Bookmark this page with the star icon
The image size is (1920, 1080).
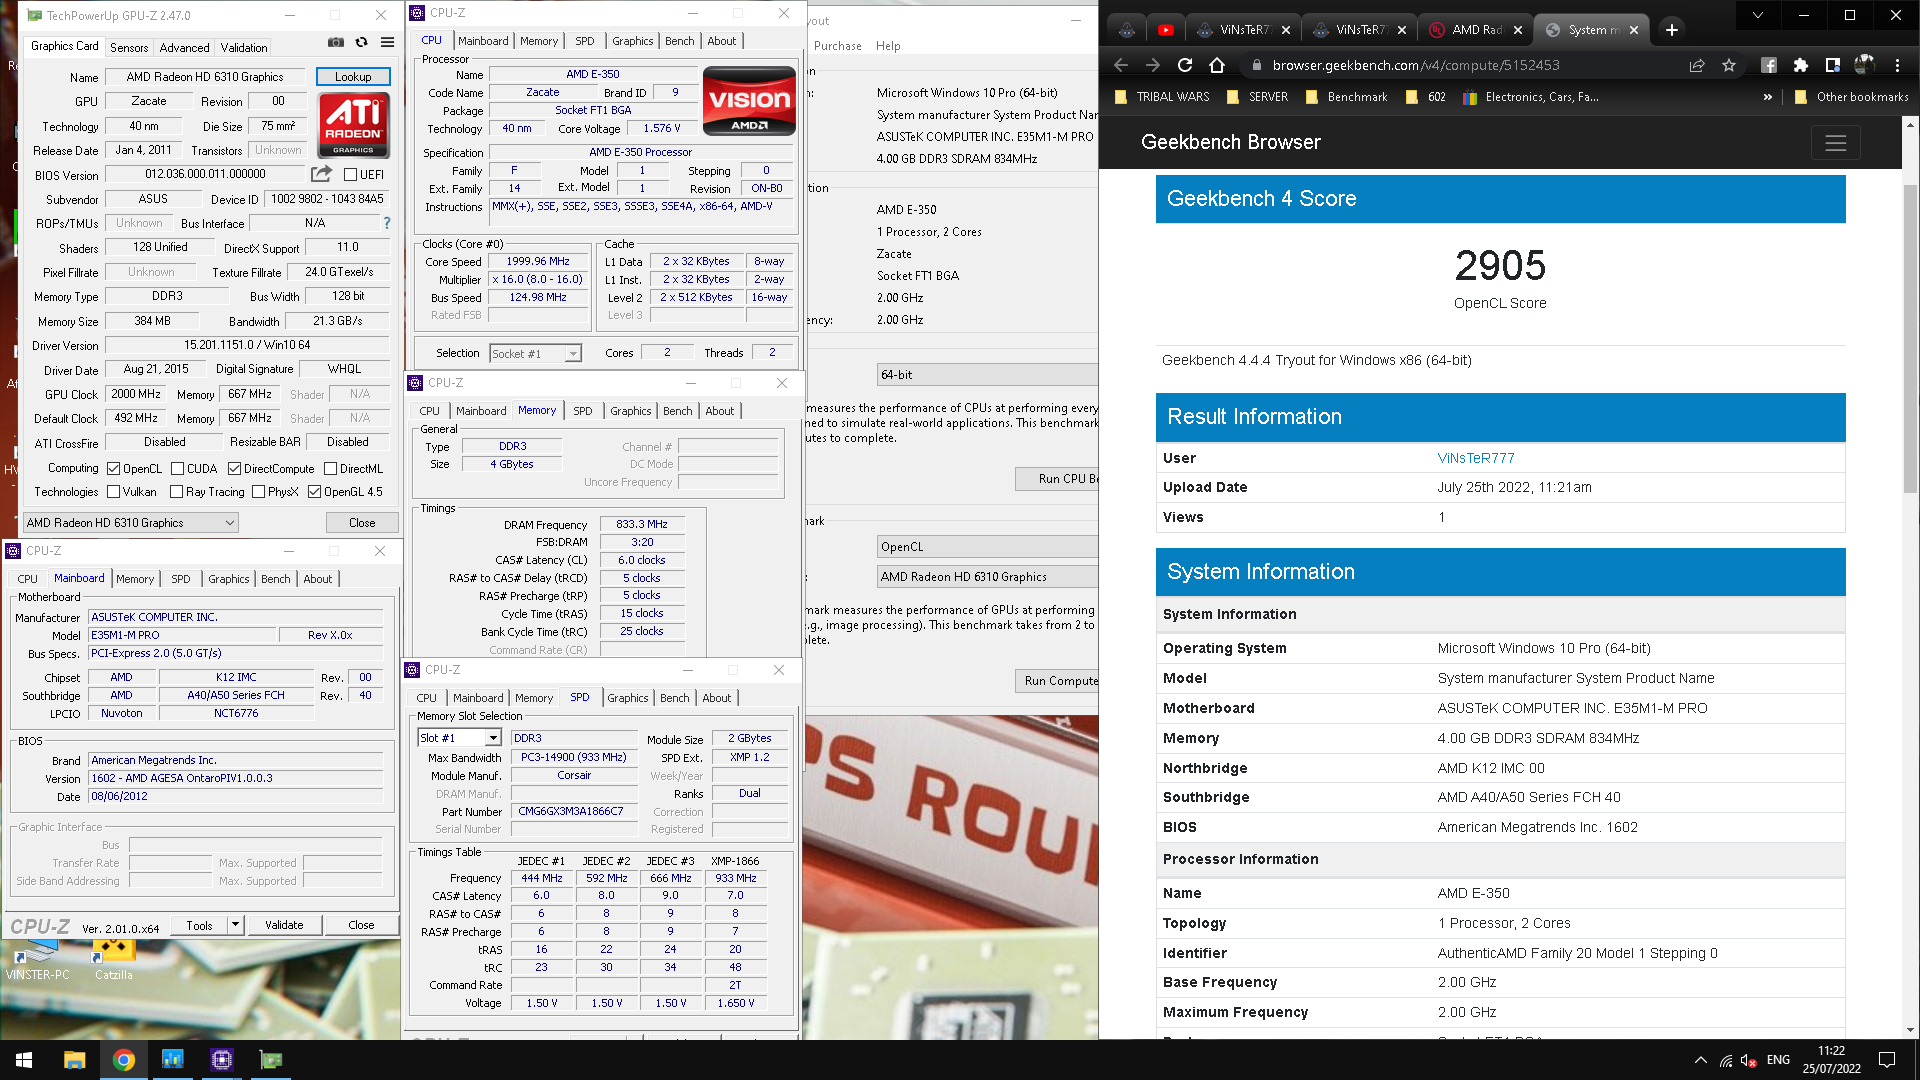[x=1729, y=65]
